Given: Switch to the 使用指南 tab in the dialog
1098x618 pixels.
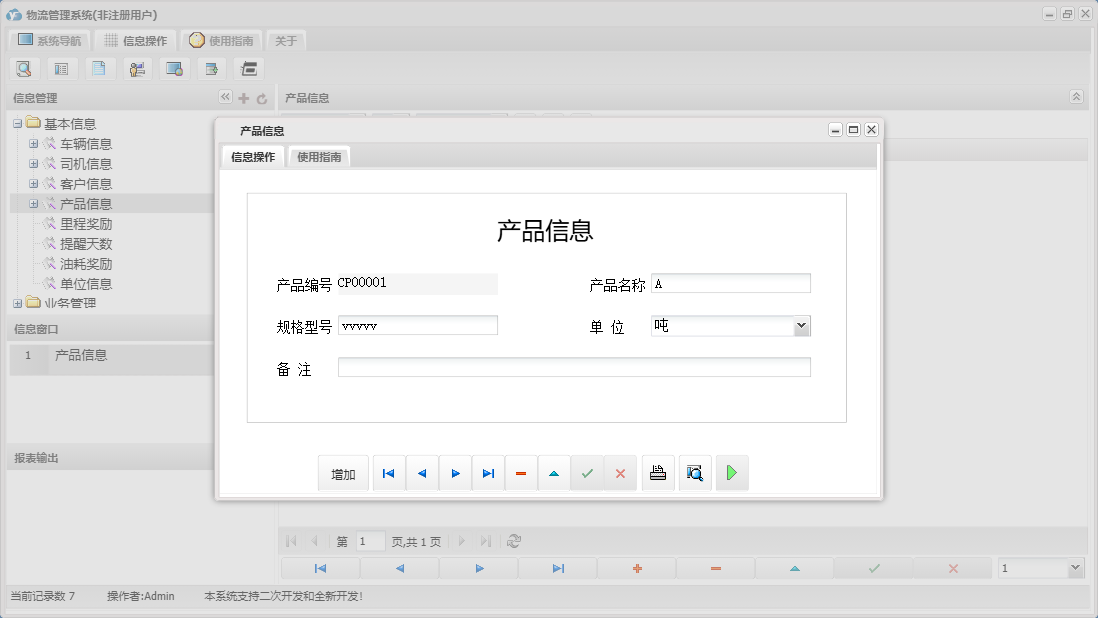Looking at the screenshot, I should tap(318, 156).
